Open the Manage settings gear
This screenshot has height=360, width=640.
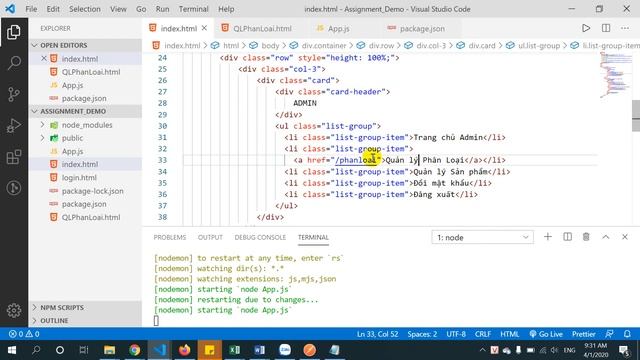coord(14,310)
